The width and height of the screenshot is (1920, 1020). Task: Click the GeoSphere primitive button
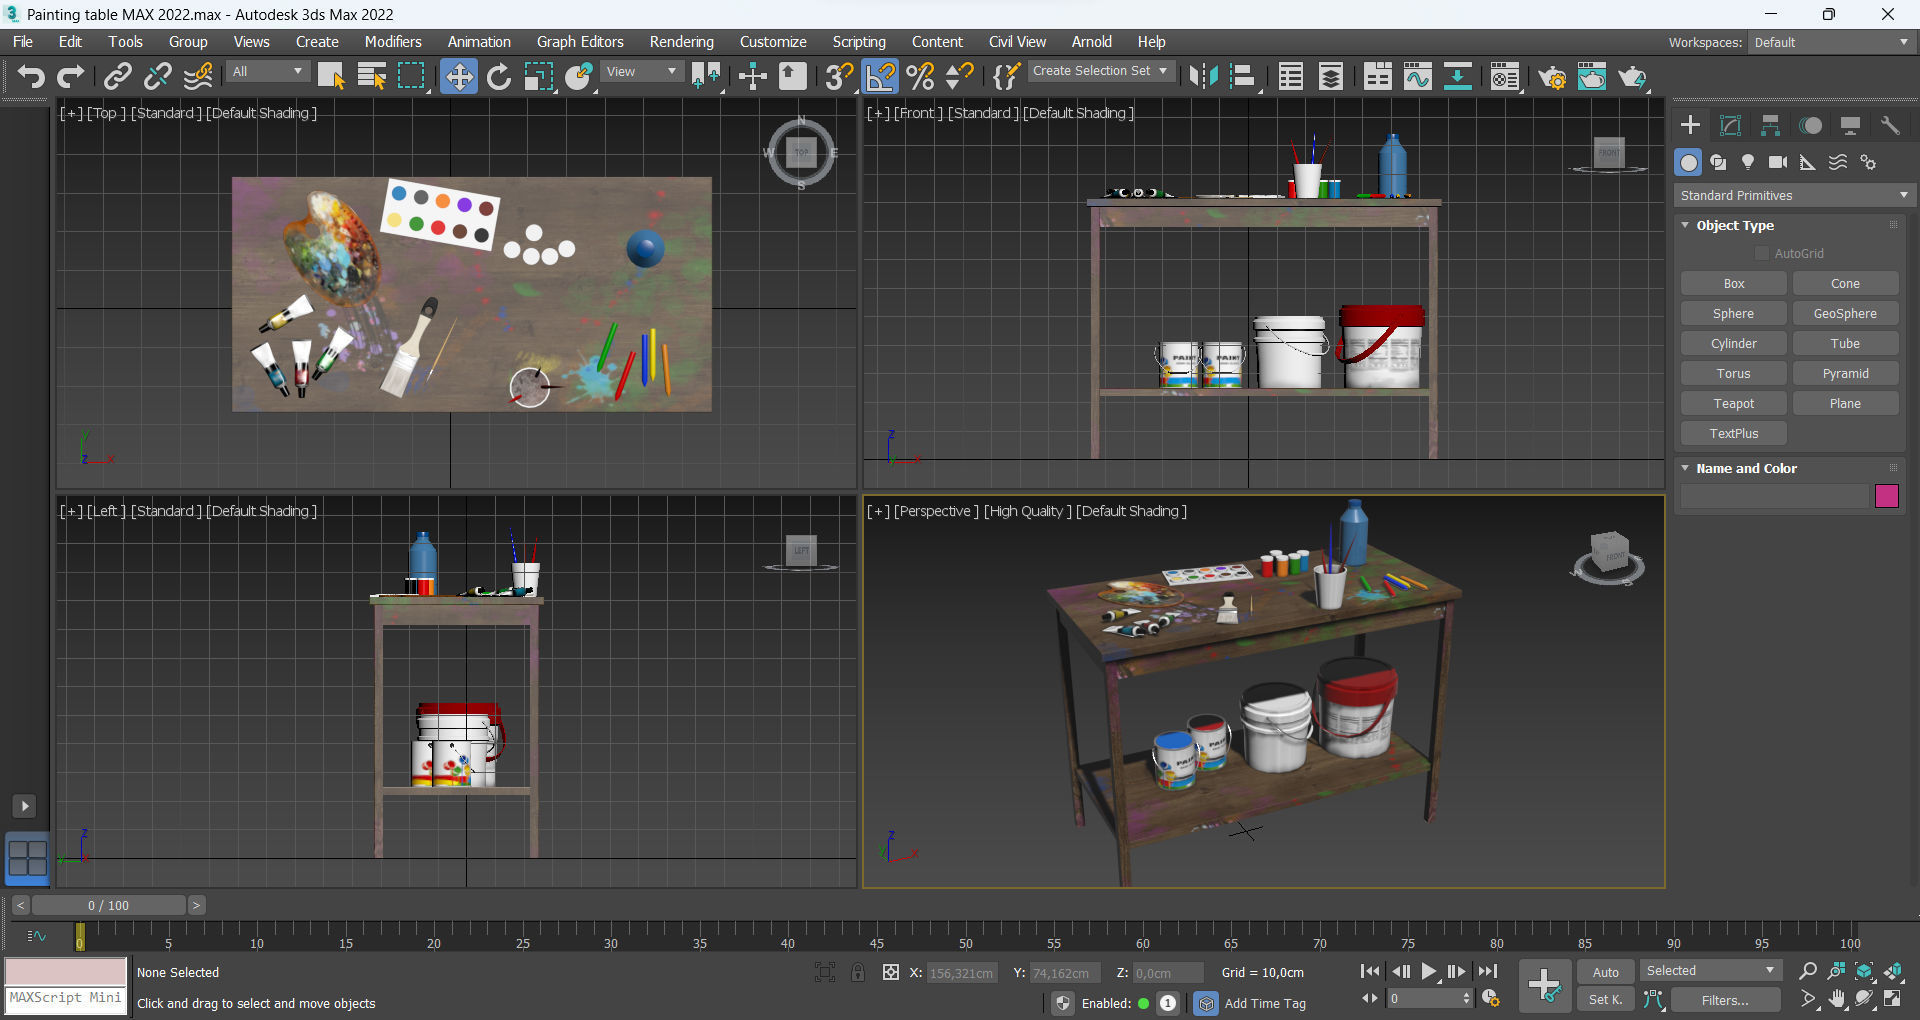(x=1845, y=314)
